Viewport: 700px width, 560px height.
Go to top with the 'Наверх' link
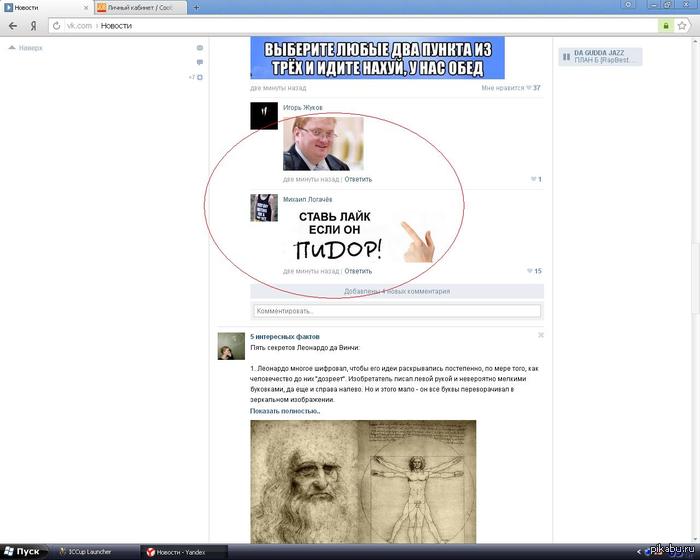coord(26,48)
